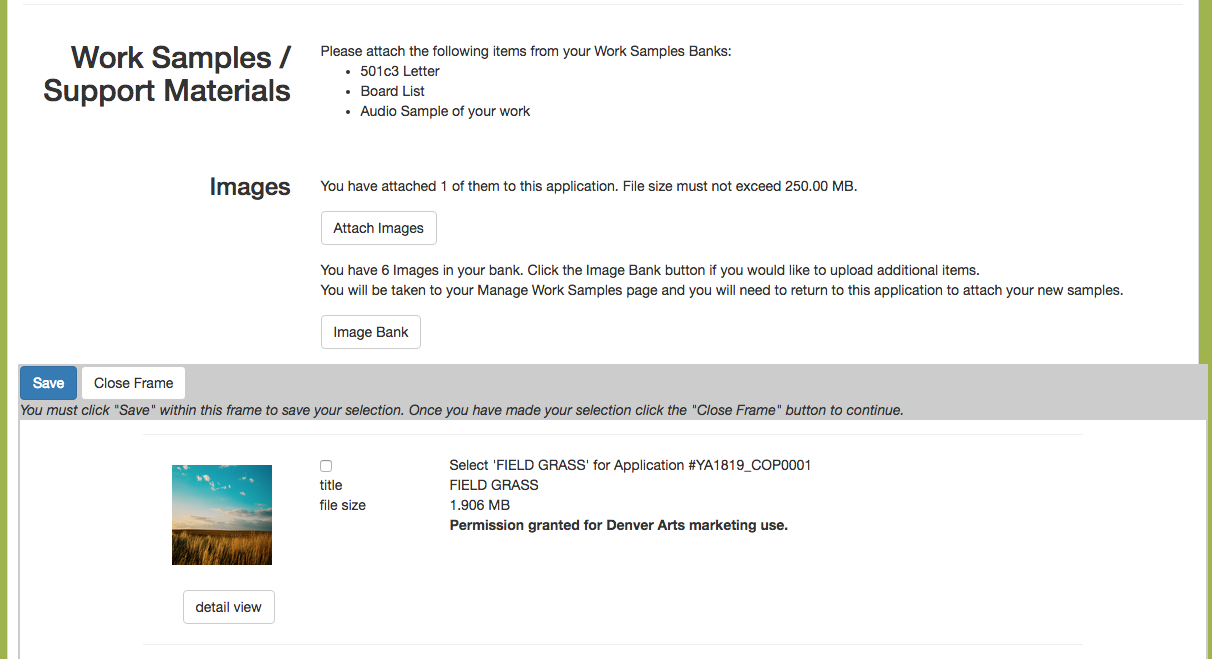The height and width of the screenshot is (659, 1212).
Task: Click the 6 Images in your bank message
Action: pyautogui.click(x=650, y=270)
